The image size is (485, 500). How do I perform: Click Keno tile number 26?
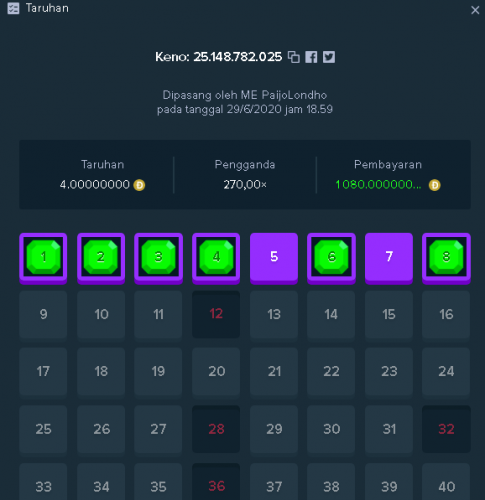pos(101,429)
